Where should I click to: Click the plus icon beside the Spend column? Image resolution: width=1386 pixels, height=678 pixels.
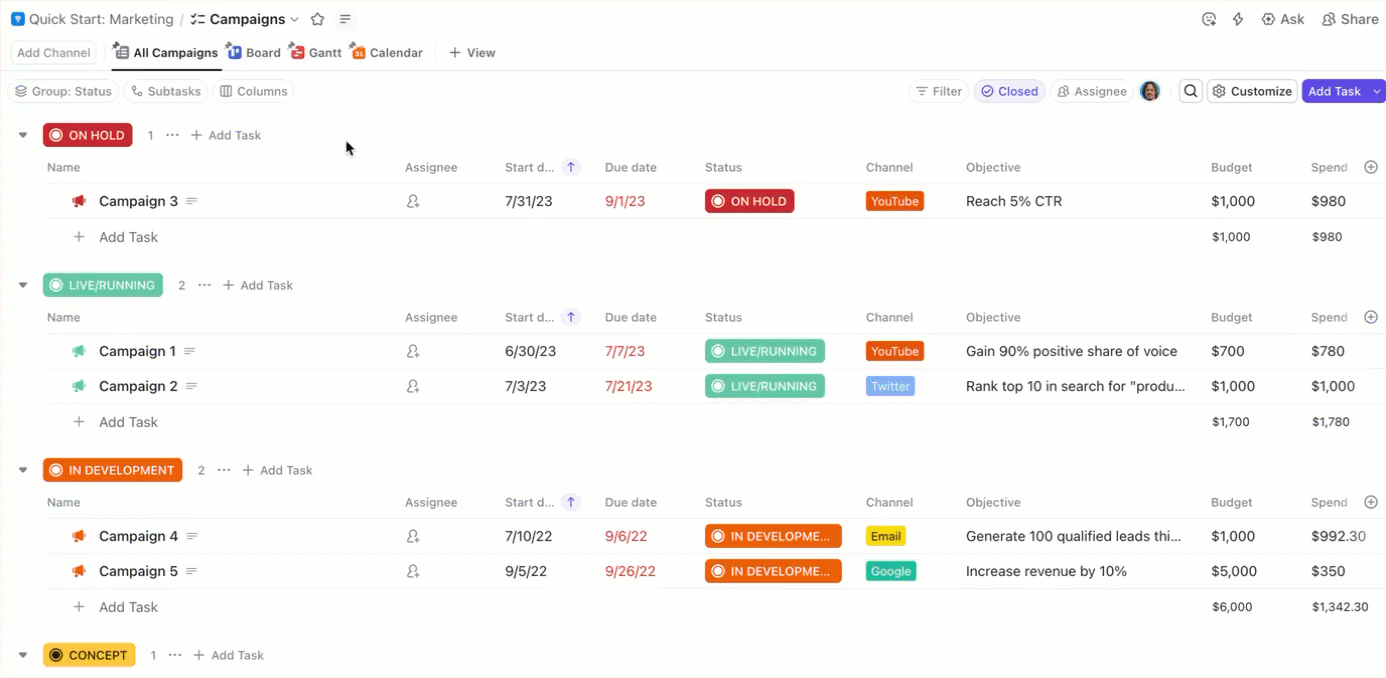click(x=1371, y=167)
